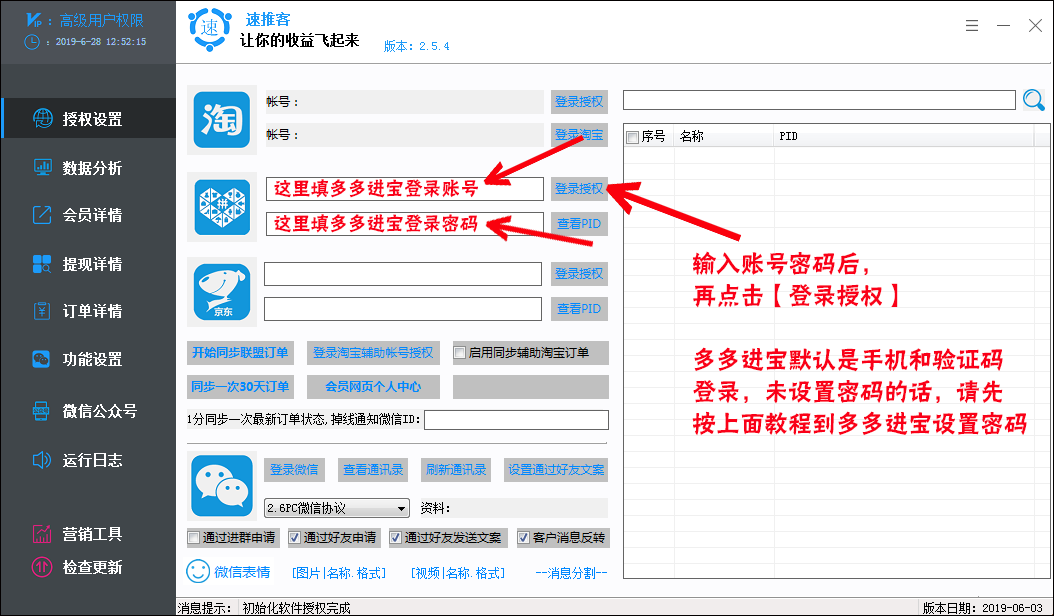1054x616 pixels.
Task: Click the VIP 高级用户权限 badge icon
Action: point(34,20)
